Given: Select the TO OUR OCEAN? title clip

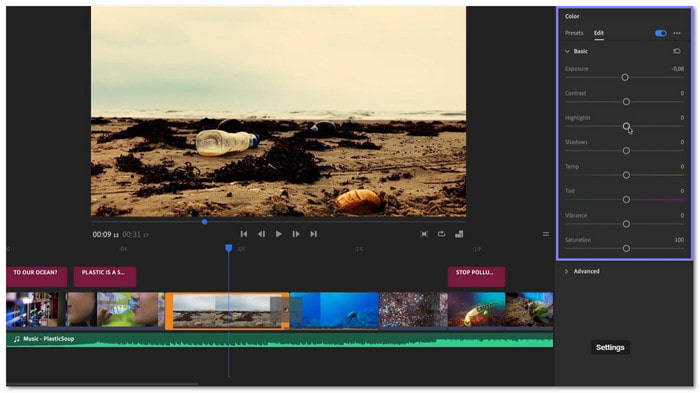Looking at the screenshot, I should click(x=37, y=276).
